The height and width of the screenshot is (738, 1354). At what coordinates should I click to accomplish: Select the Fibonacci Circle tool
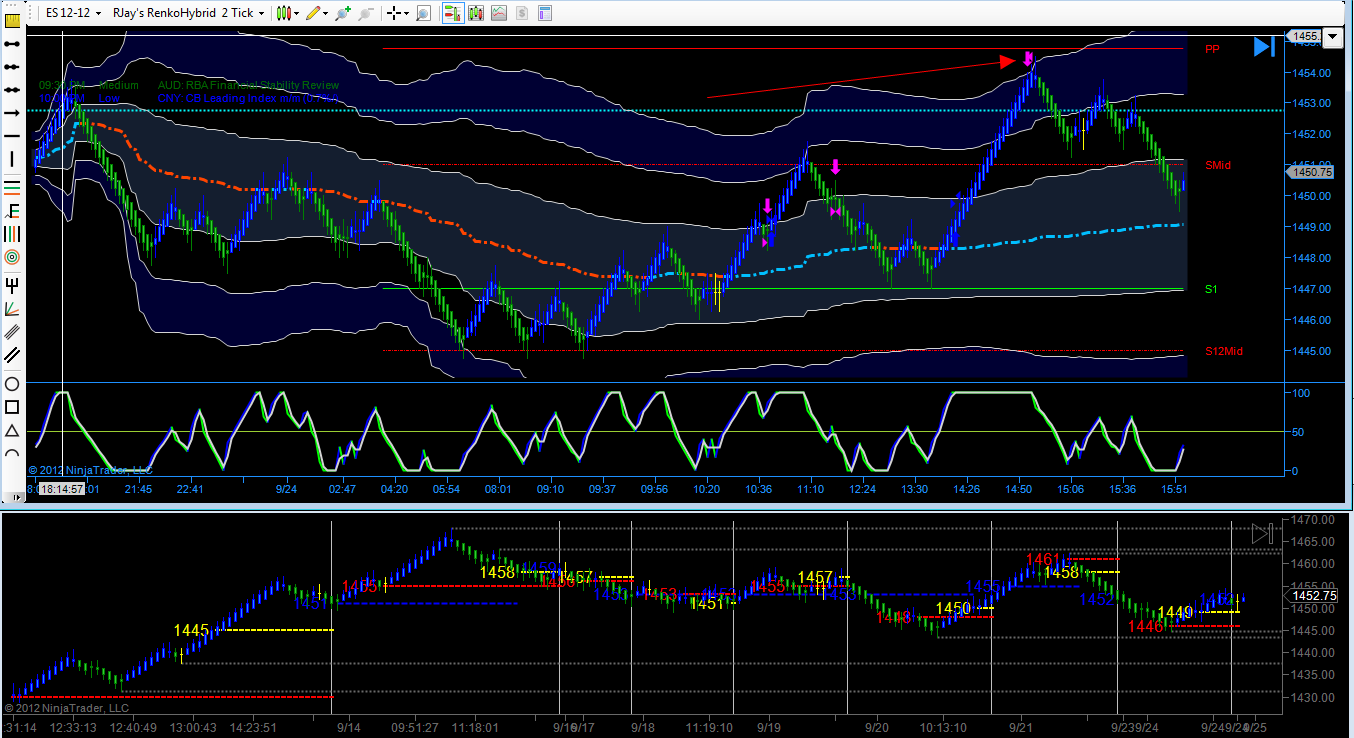click(x=12, y=257)
